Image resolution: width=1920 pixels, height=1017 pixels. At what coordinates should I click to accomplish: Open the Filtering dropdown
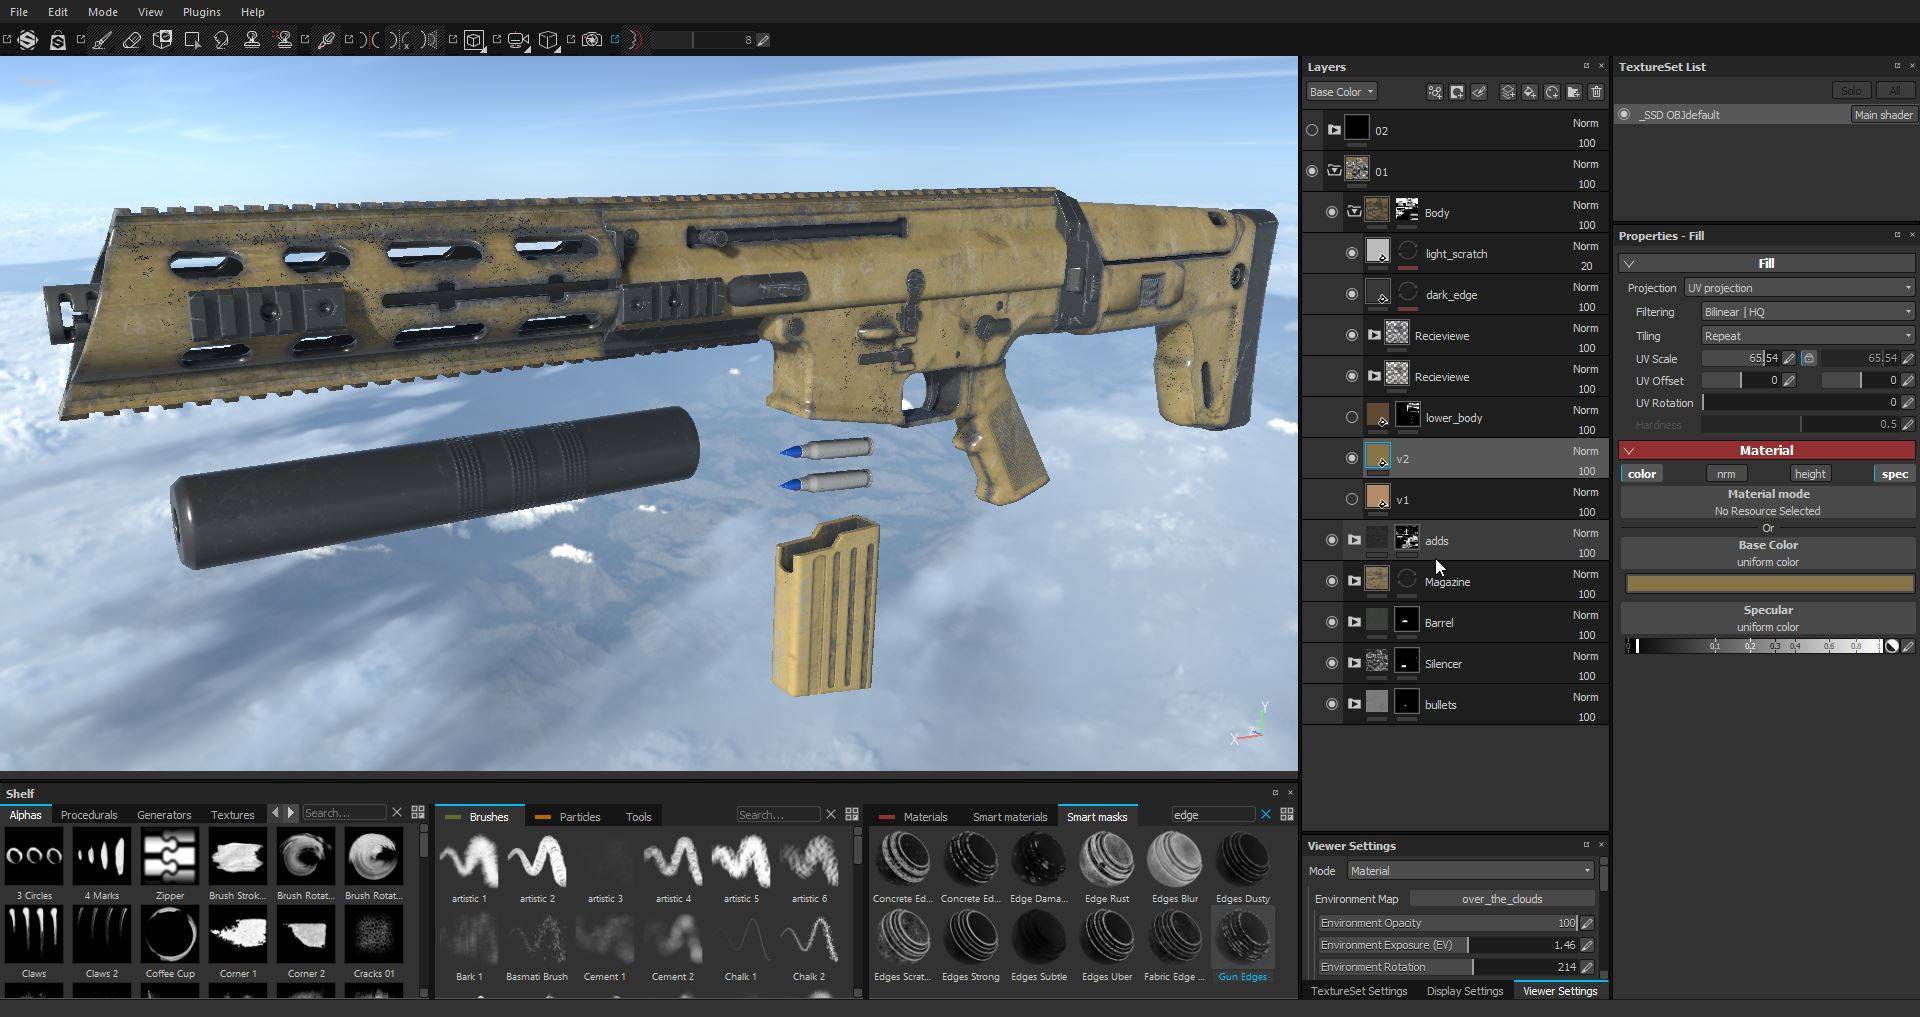coord(1808,312)
